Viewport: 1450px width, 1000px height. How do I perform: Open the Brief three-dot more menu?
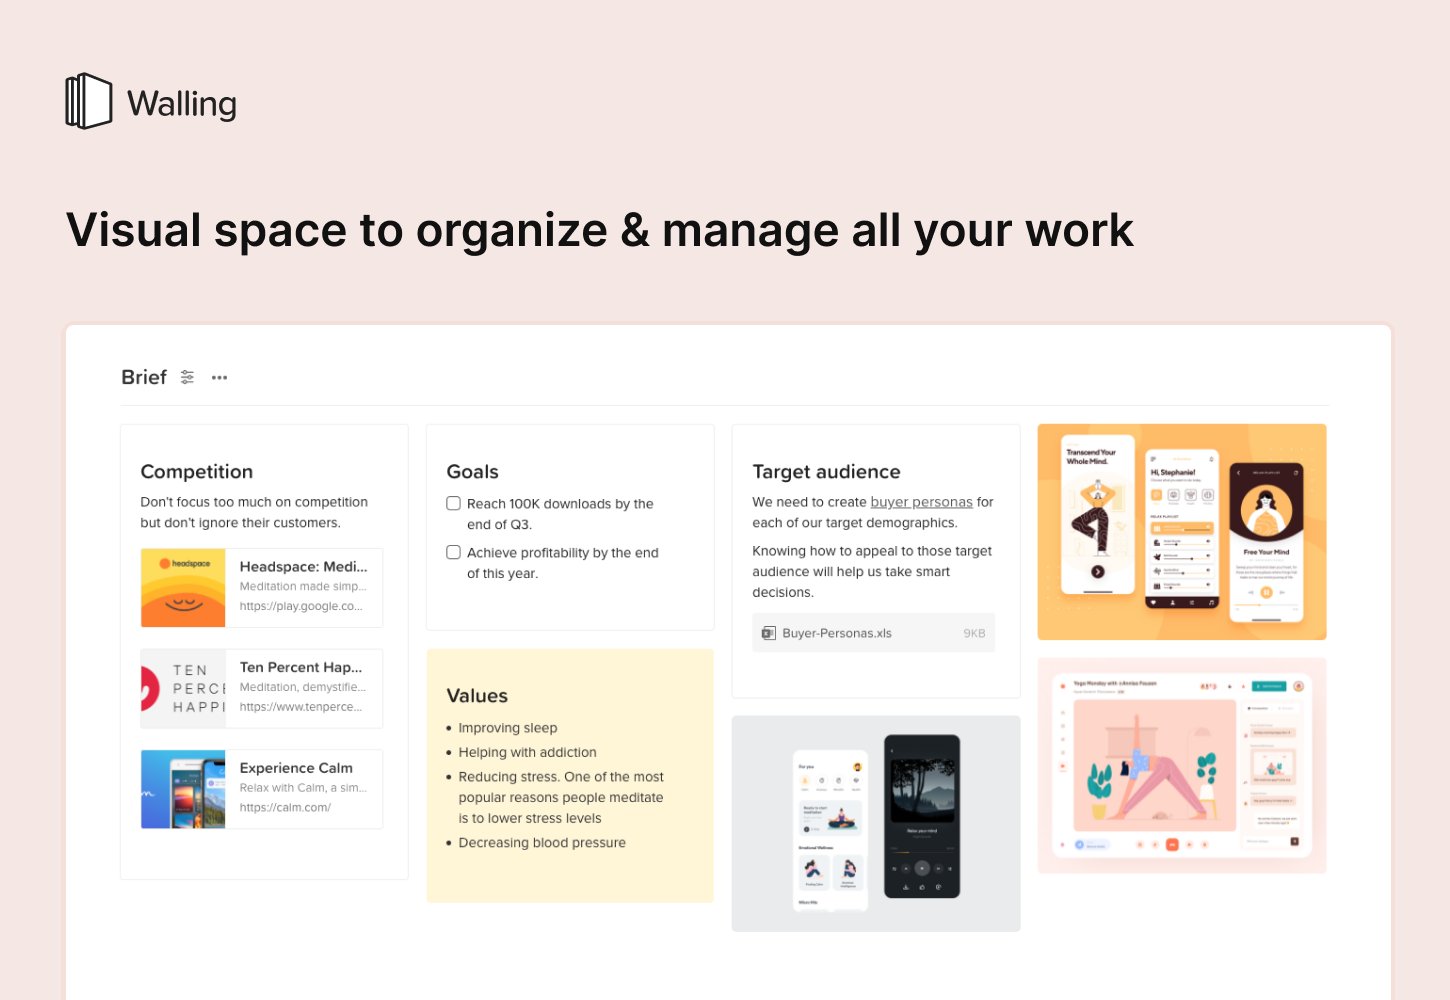(220, 377)
